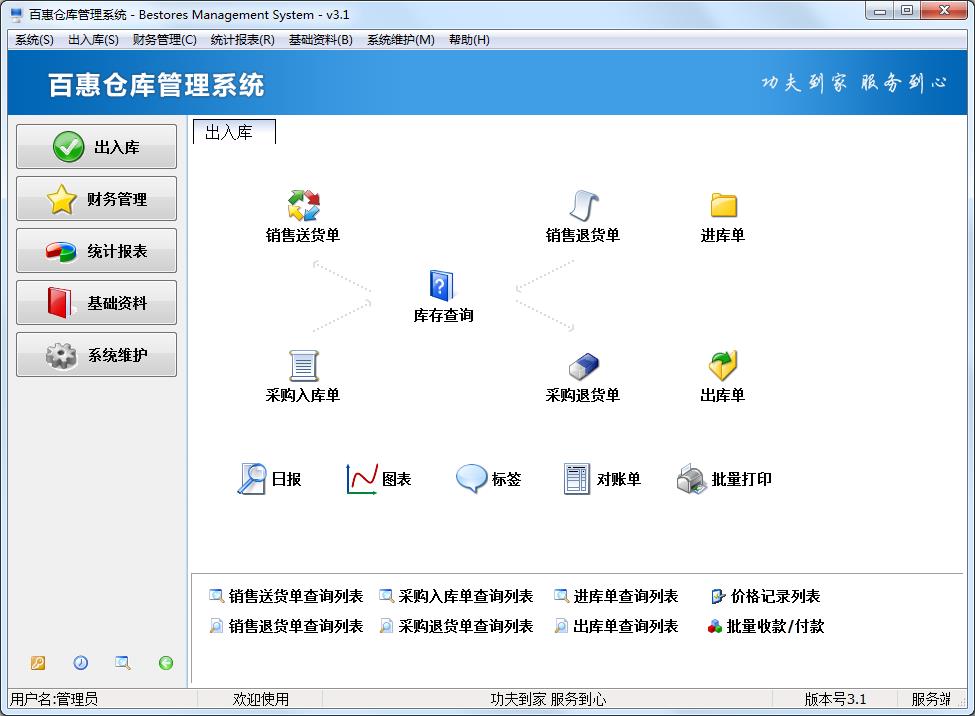Image resolution: width=975 pixels, height=716 pixels.
Task: Open 日报 magnifier icon
Action: pos(252,479)
